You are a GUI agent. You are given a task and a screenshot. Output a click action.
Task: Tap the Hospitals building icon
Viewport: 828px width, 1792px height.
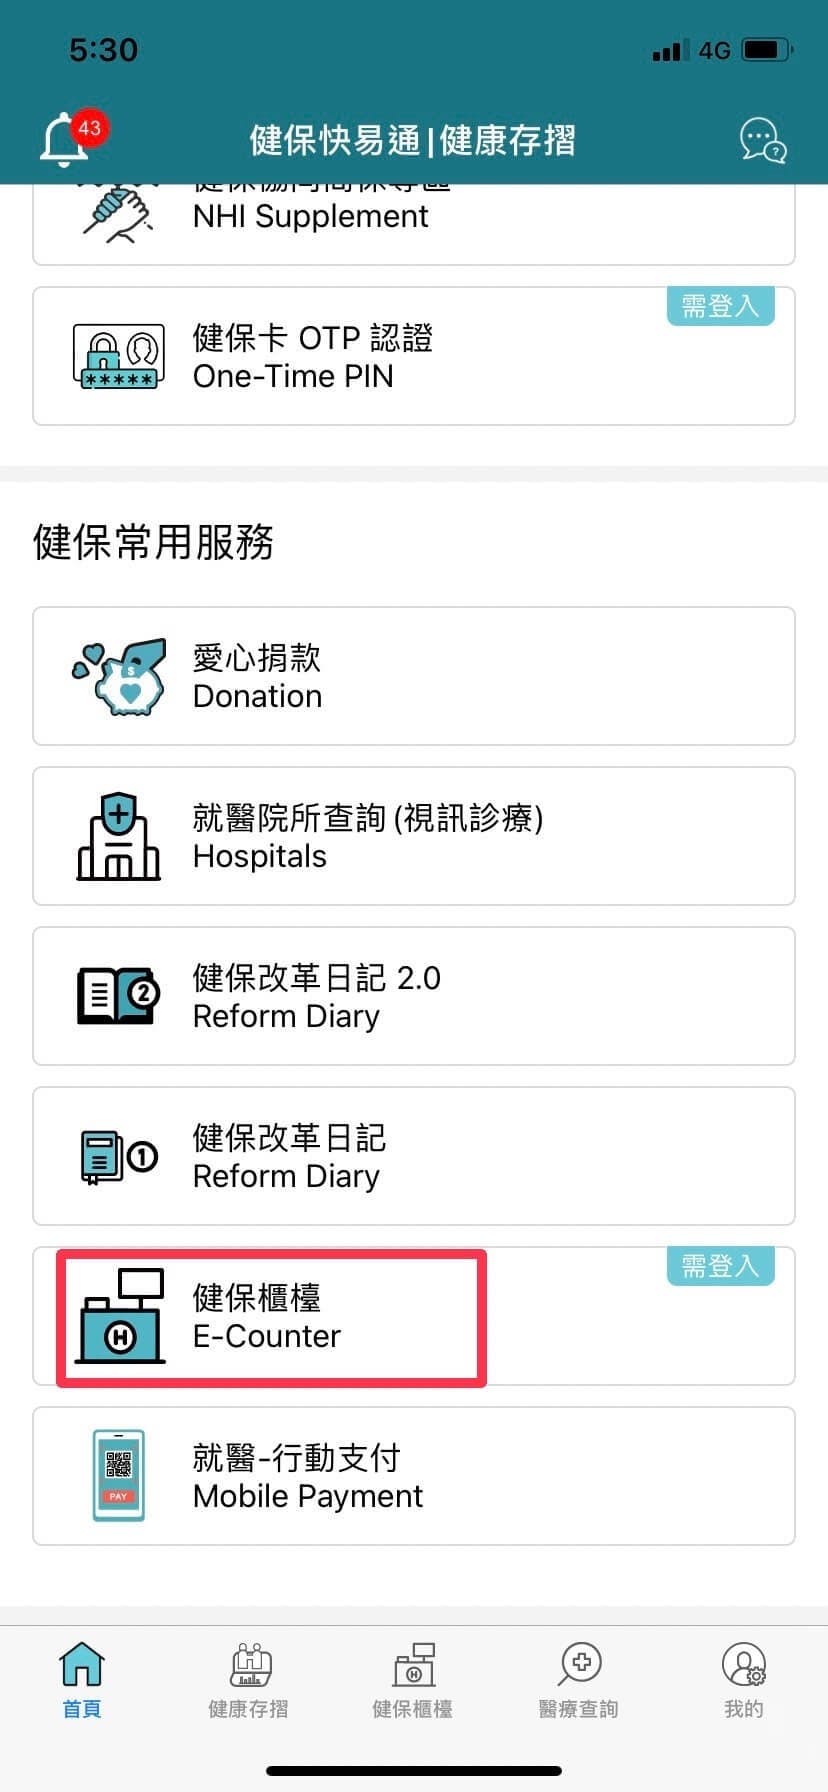[x=119, y=837]
